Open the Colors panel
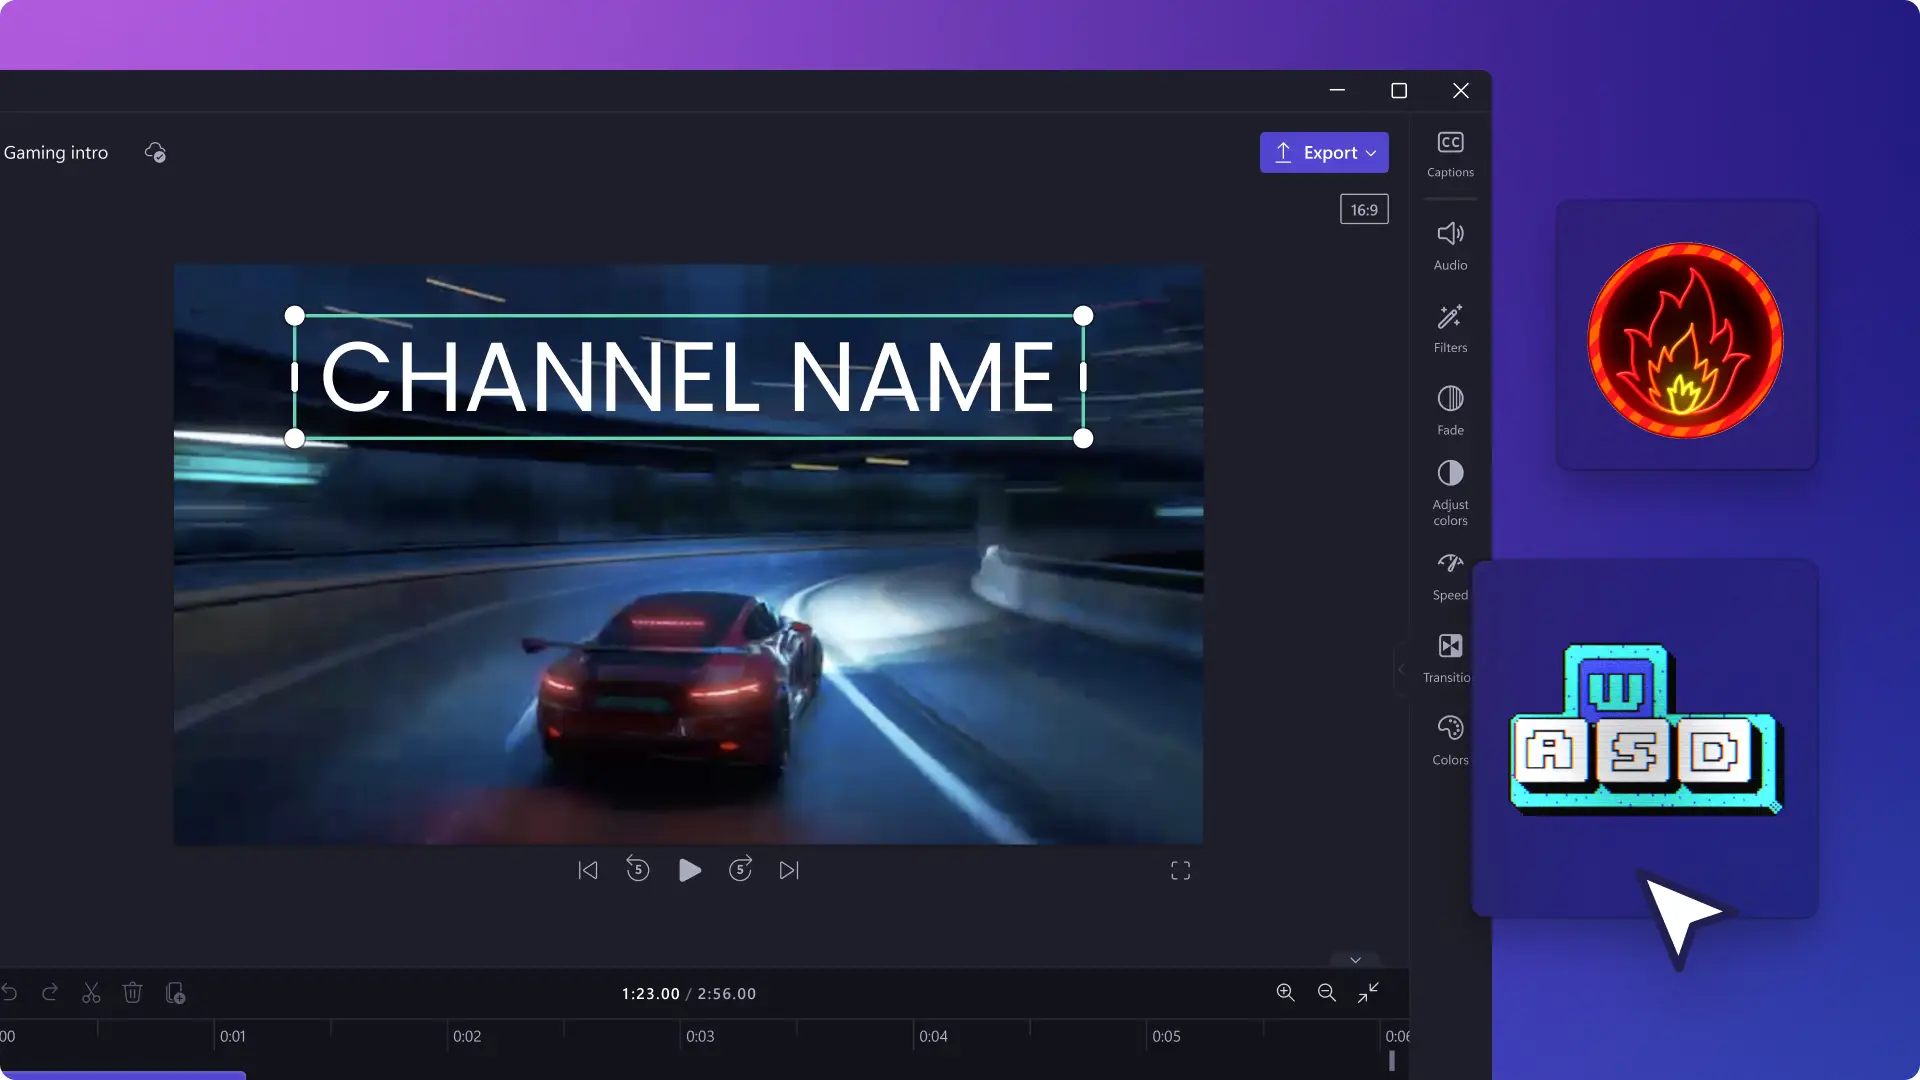1920x1080 pixels. click(x=1449, y=740)
